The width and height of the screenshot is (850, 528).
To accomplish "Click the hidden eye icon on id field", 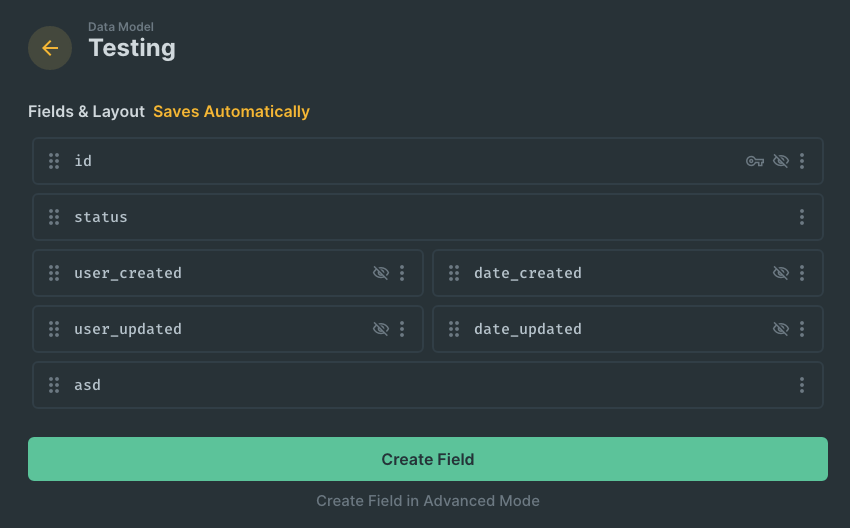I will [781, 161].
